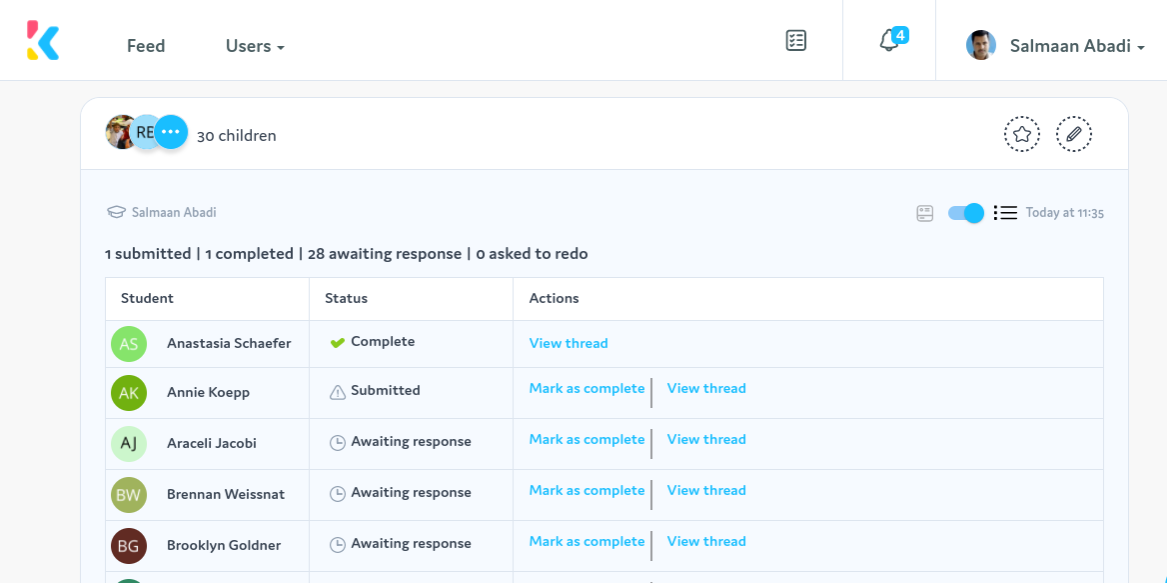The height and width of the screenshot is (583, 1167).
Task: View thread for Anastasia Schaefer
Action: click(x=569, y=343)
